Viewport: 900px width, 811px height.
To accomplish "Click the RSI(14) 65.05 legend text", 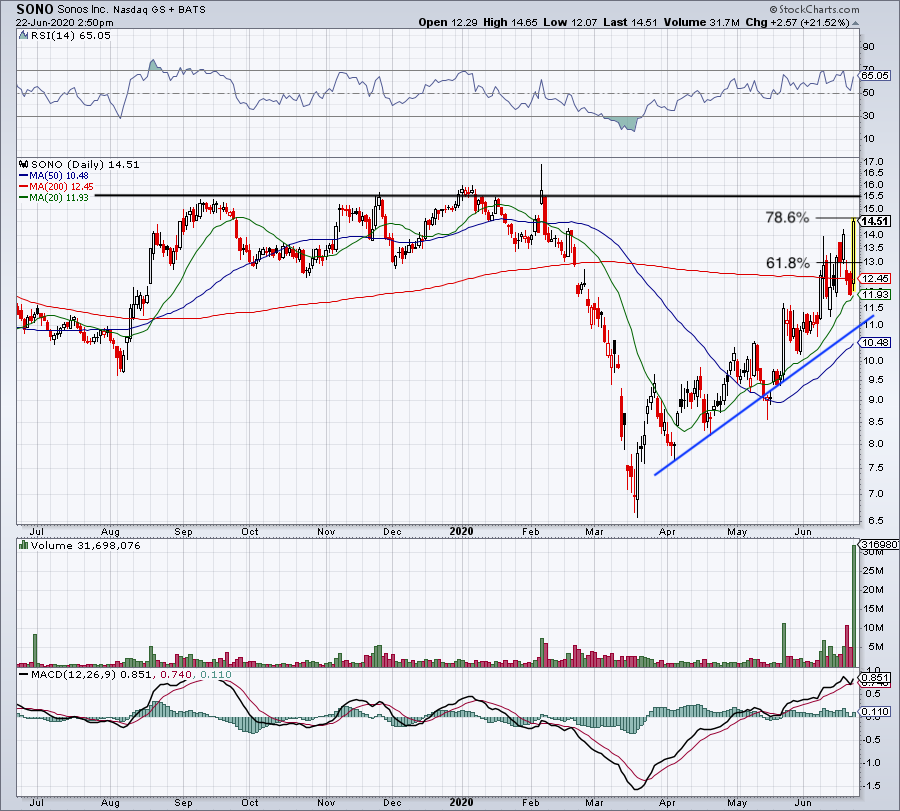I will point(70,36).
